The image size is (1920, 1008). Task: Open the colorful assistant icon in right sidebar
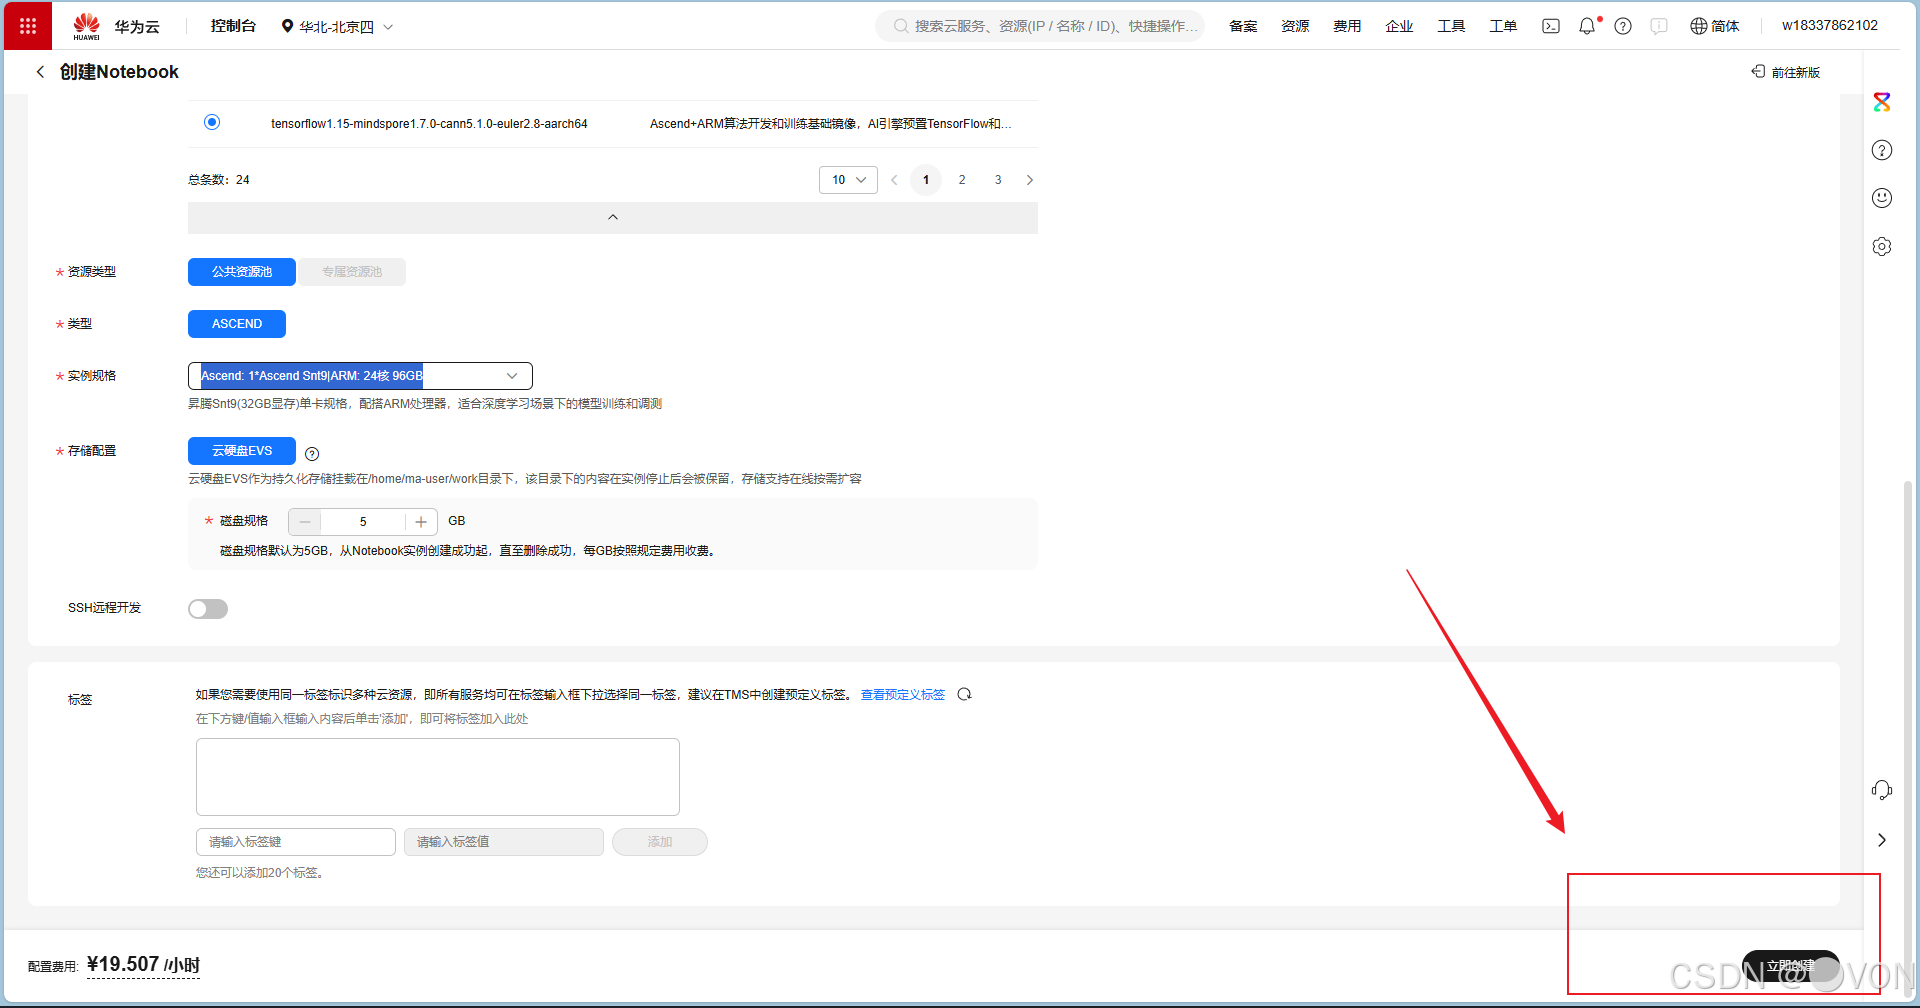(1882, 102)
